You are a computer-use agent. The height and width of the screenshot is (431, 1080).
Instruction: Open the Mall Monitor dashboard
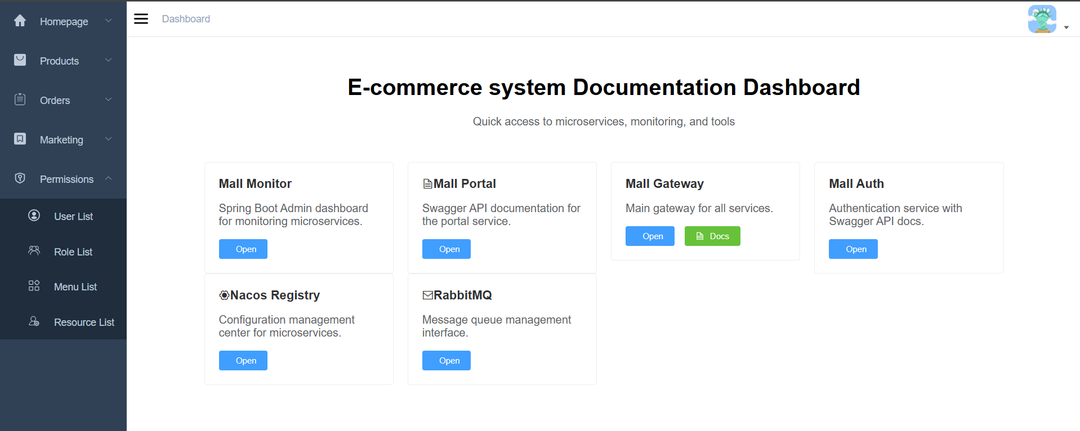243,249
